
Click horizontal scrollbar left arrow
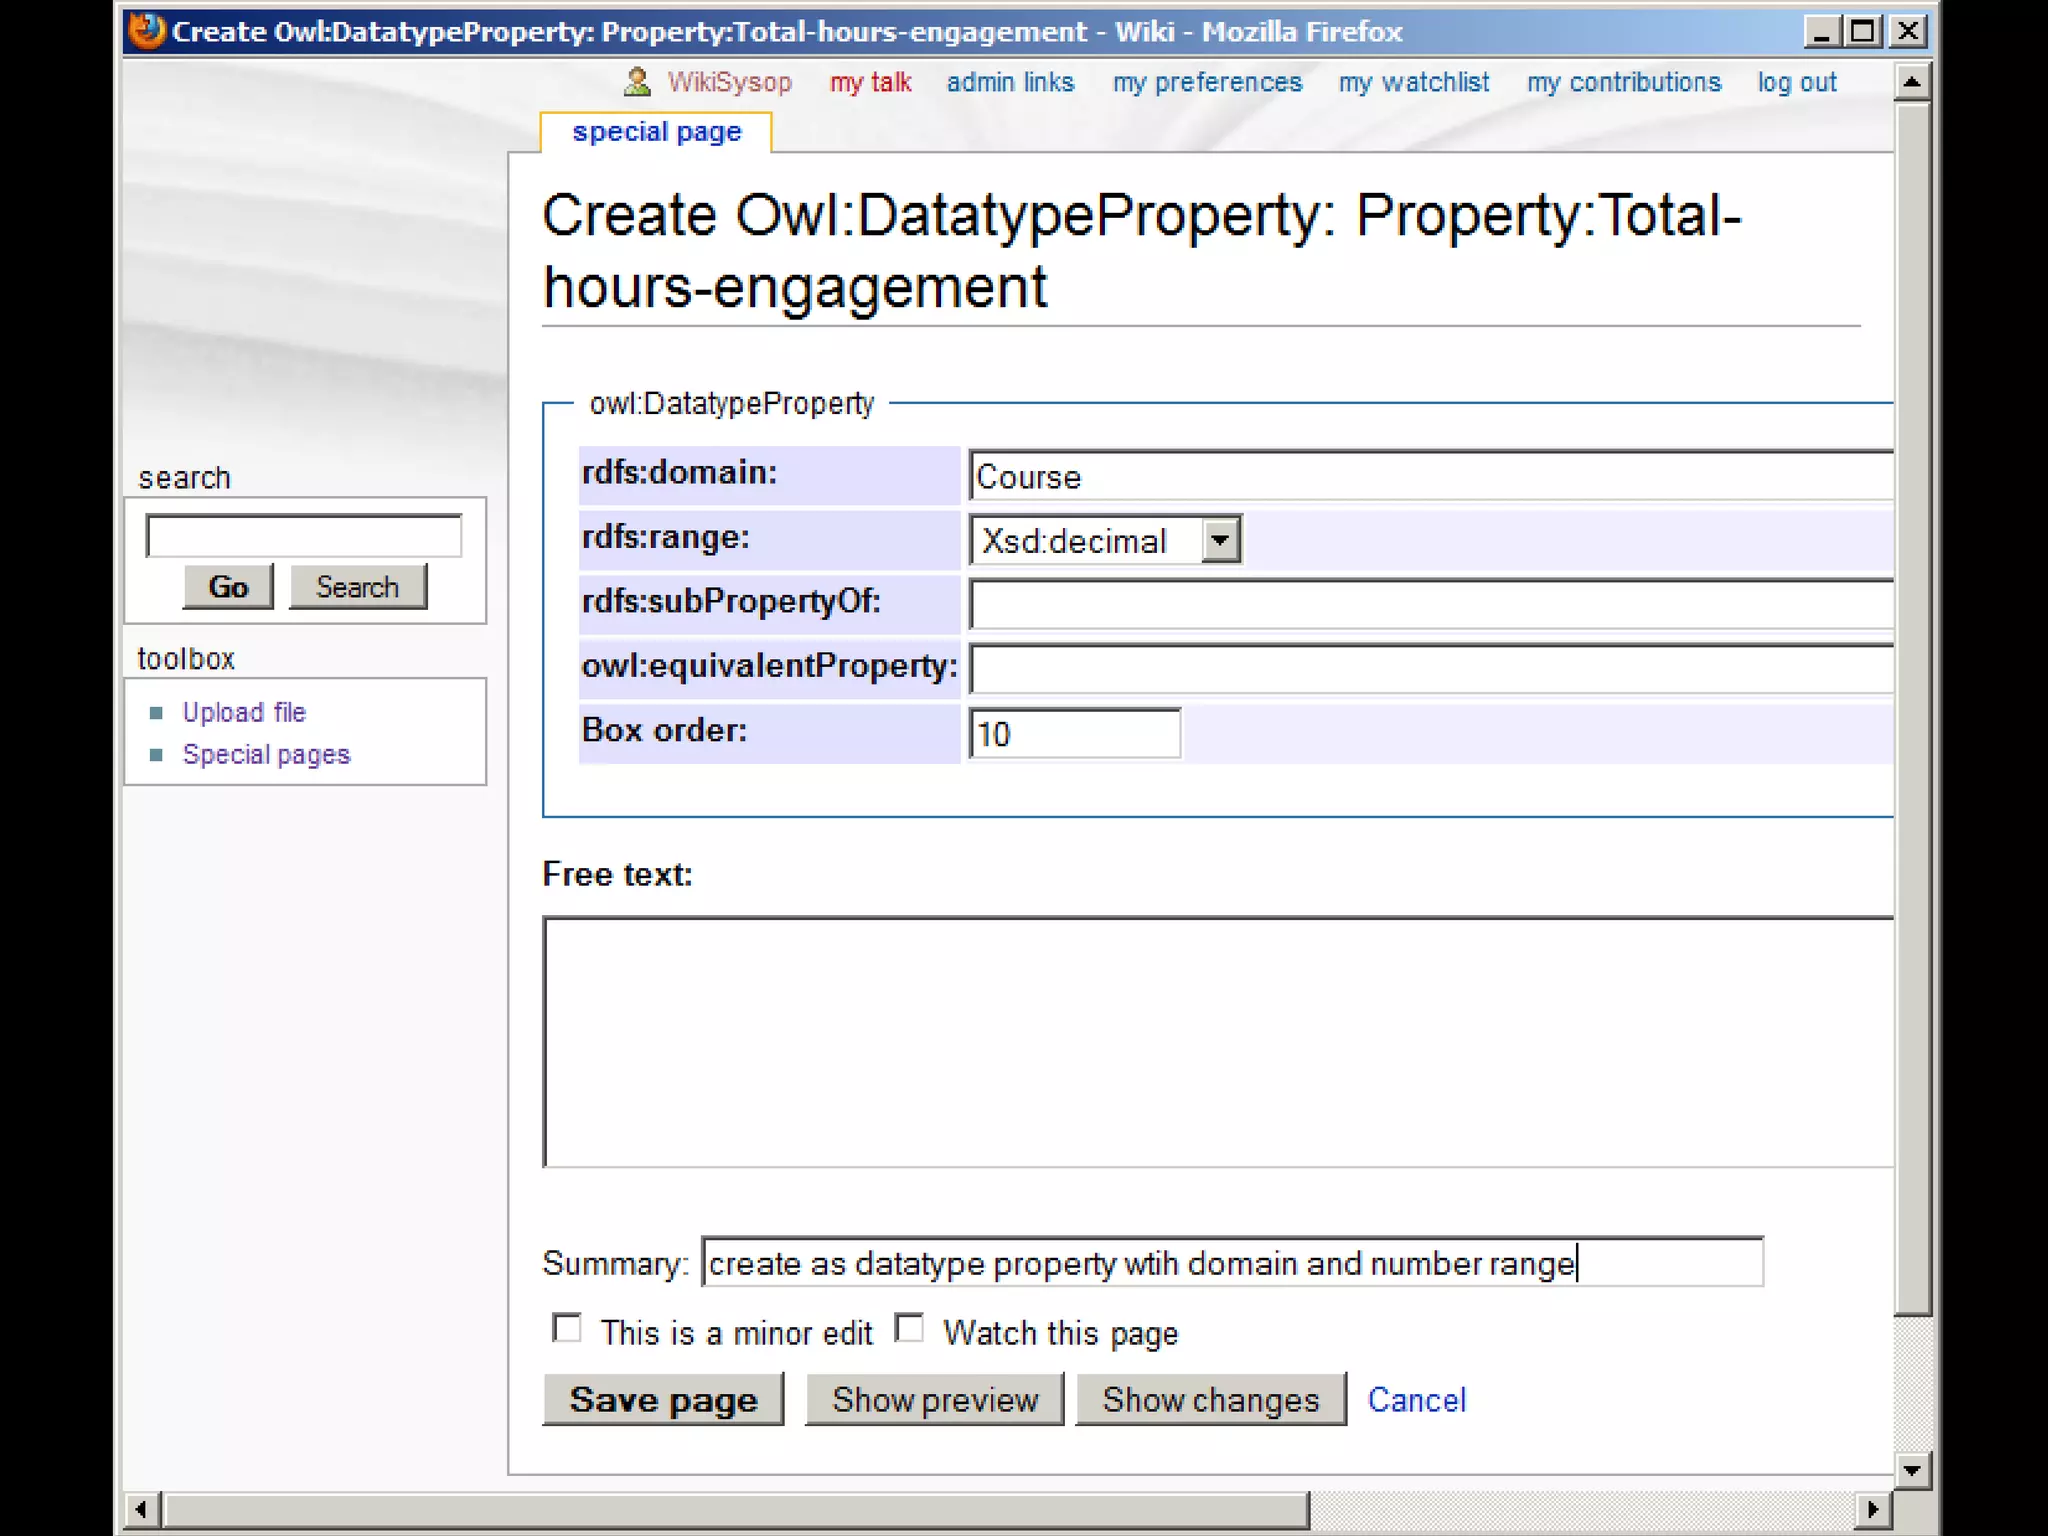pos(142,1509)
